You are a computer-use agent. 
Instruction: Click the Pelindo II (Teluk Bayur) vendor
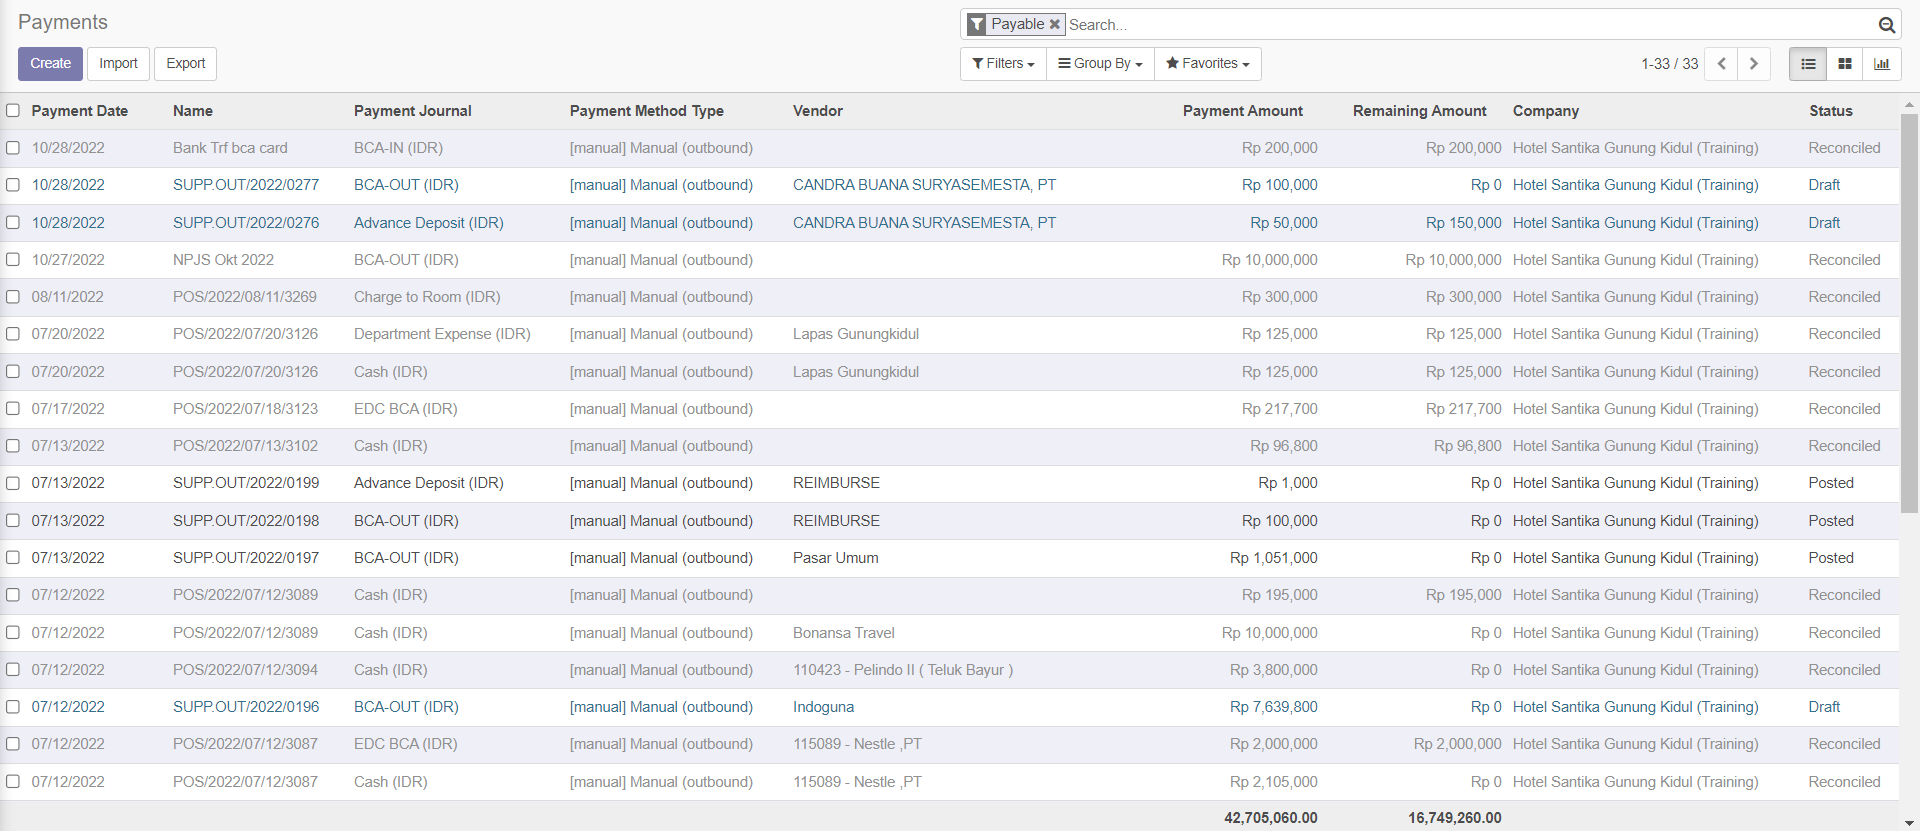tap(903, 670)
